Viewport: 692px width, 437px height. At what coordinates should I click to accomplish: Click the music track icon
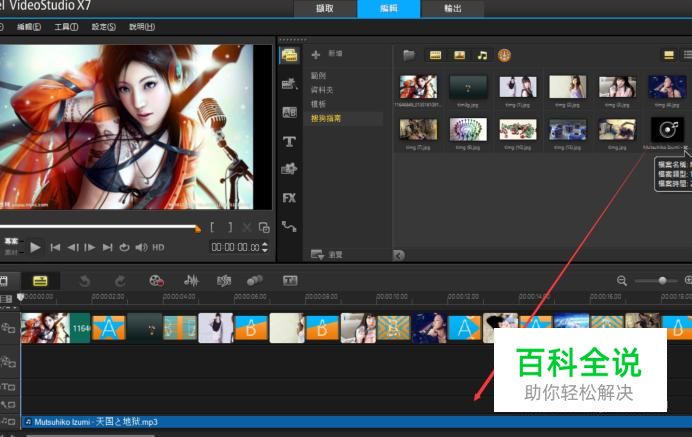(8, 421)
